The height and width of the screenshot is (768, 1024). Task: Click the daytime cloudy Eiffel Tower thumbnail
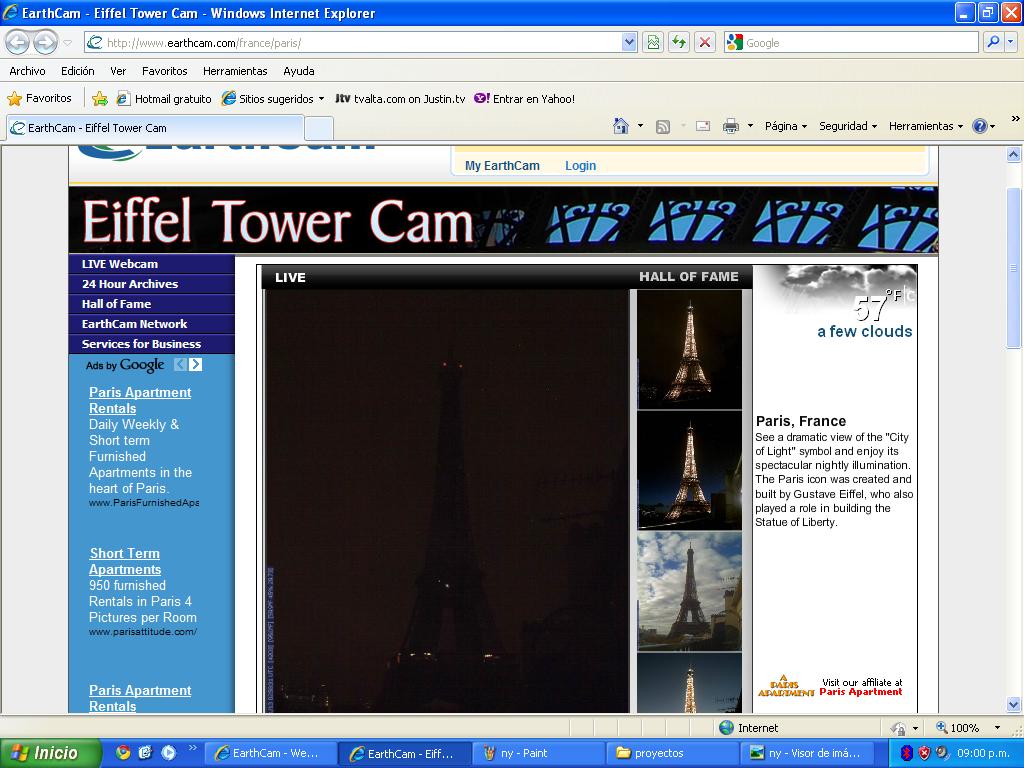point(690,591)
